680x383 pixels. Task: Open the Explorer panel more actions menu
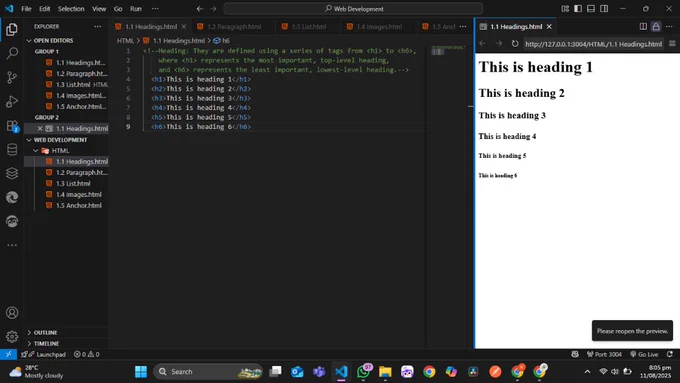[98, 26]
